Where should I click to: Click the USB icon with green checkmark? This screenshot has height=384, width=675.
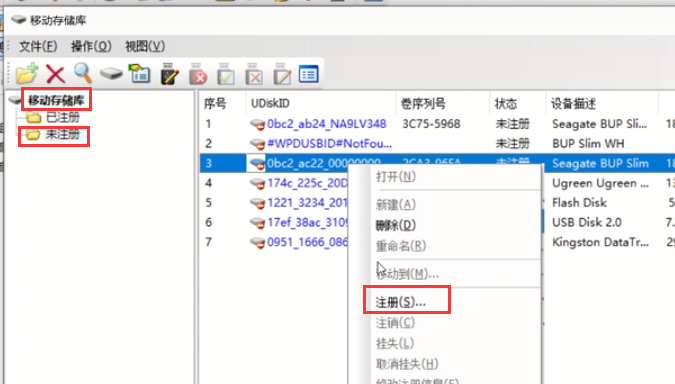click(226, 74)
